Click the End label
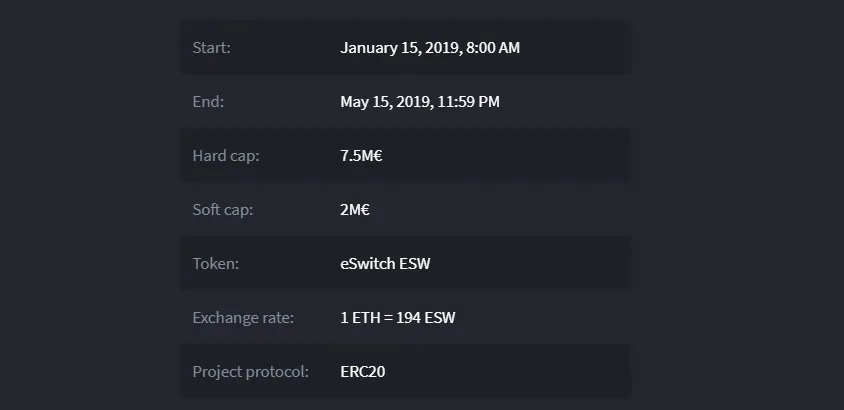Screen dimensions: 844x410 tap(208, 102)
